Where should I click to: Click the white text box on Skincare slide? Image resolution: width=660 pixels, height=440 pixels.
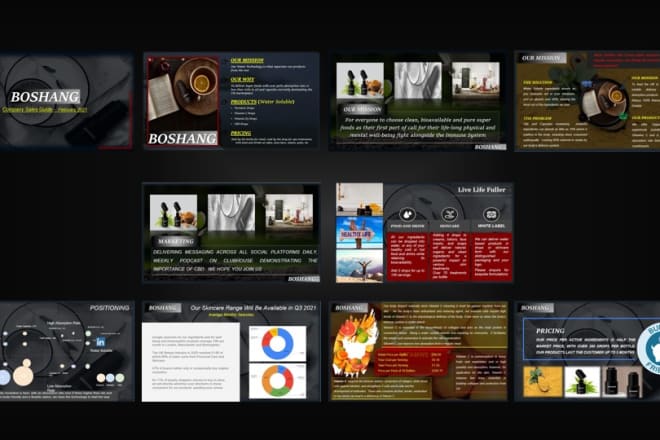[x=191, y=362]
